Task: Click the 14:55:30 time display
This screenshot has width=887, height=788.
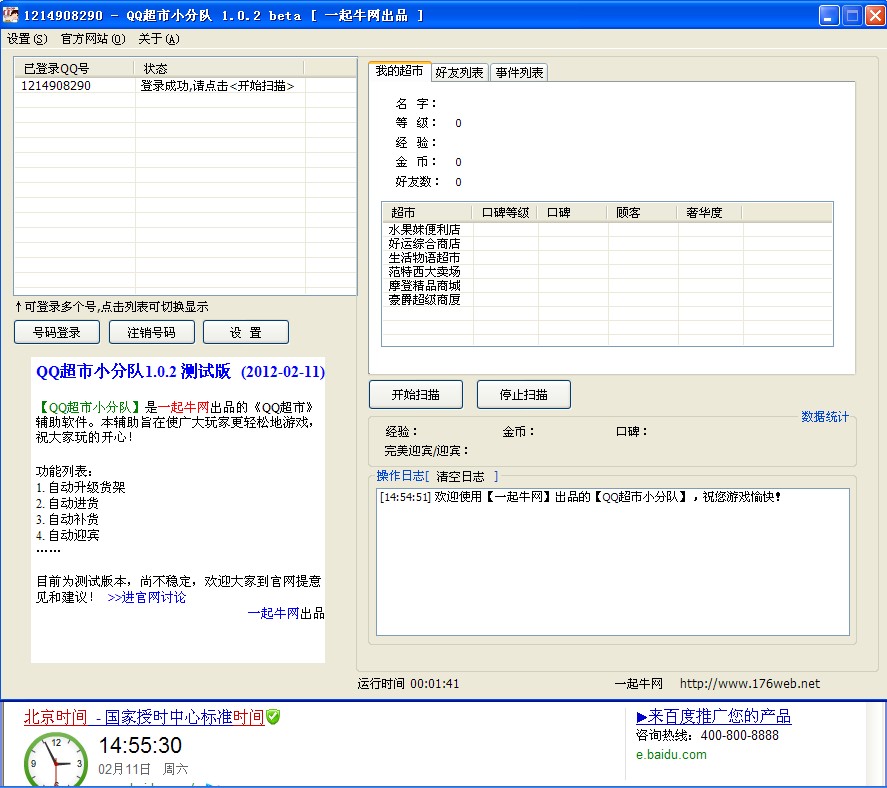Action: 140,746
